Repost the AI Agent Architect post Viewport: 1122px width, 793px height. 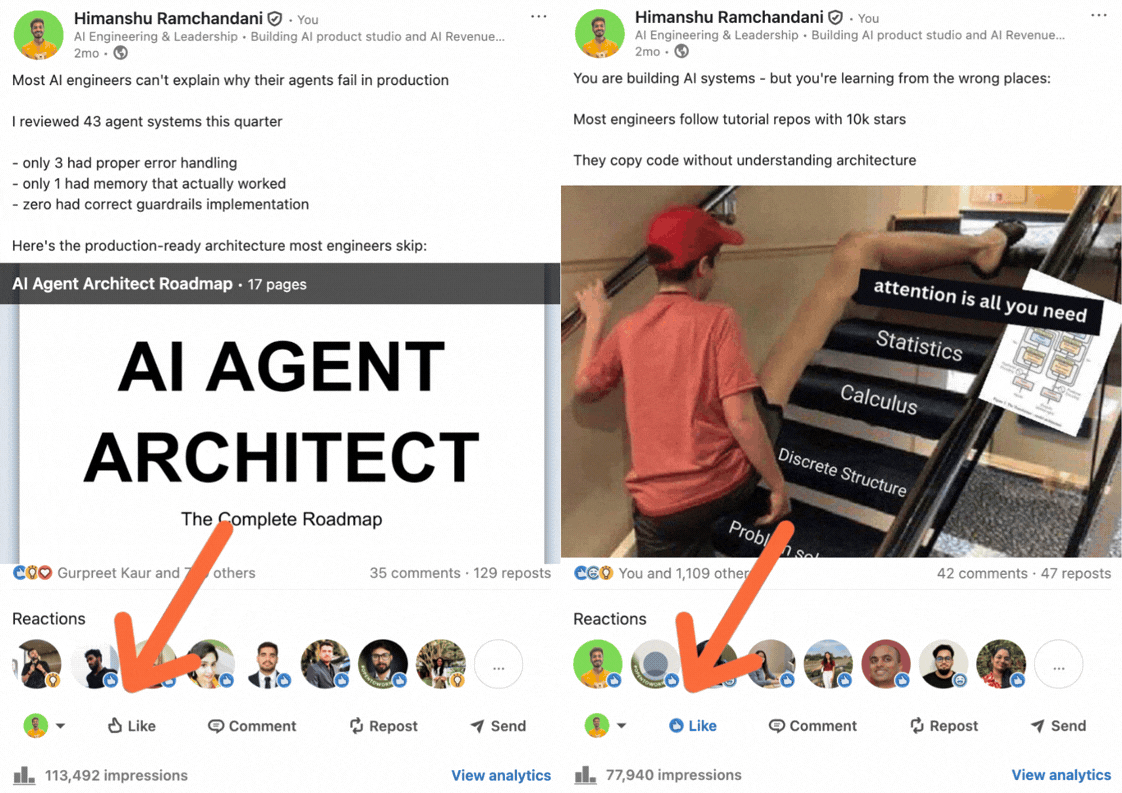click(384, 726)
